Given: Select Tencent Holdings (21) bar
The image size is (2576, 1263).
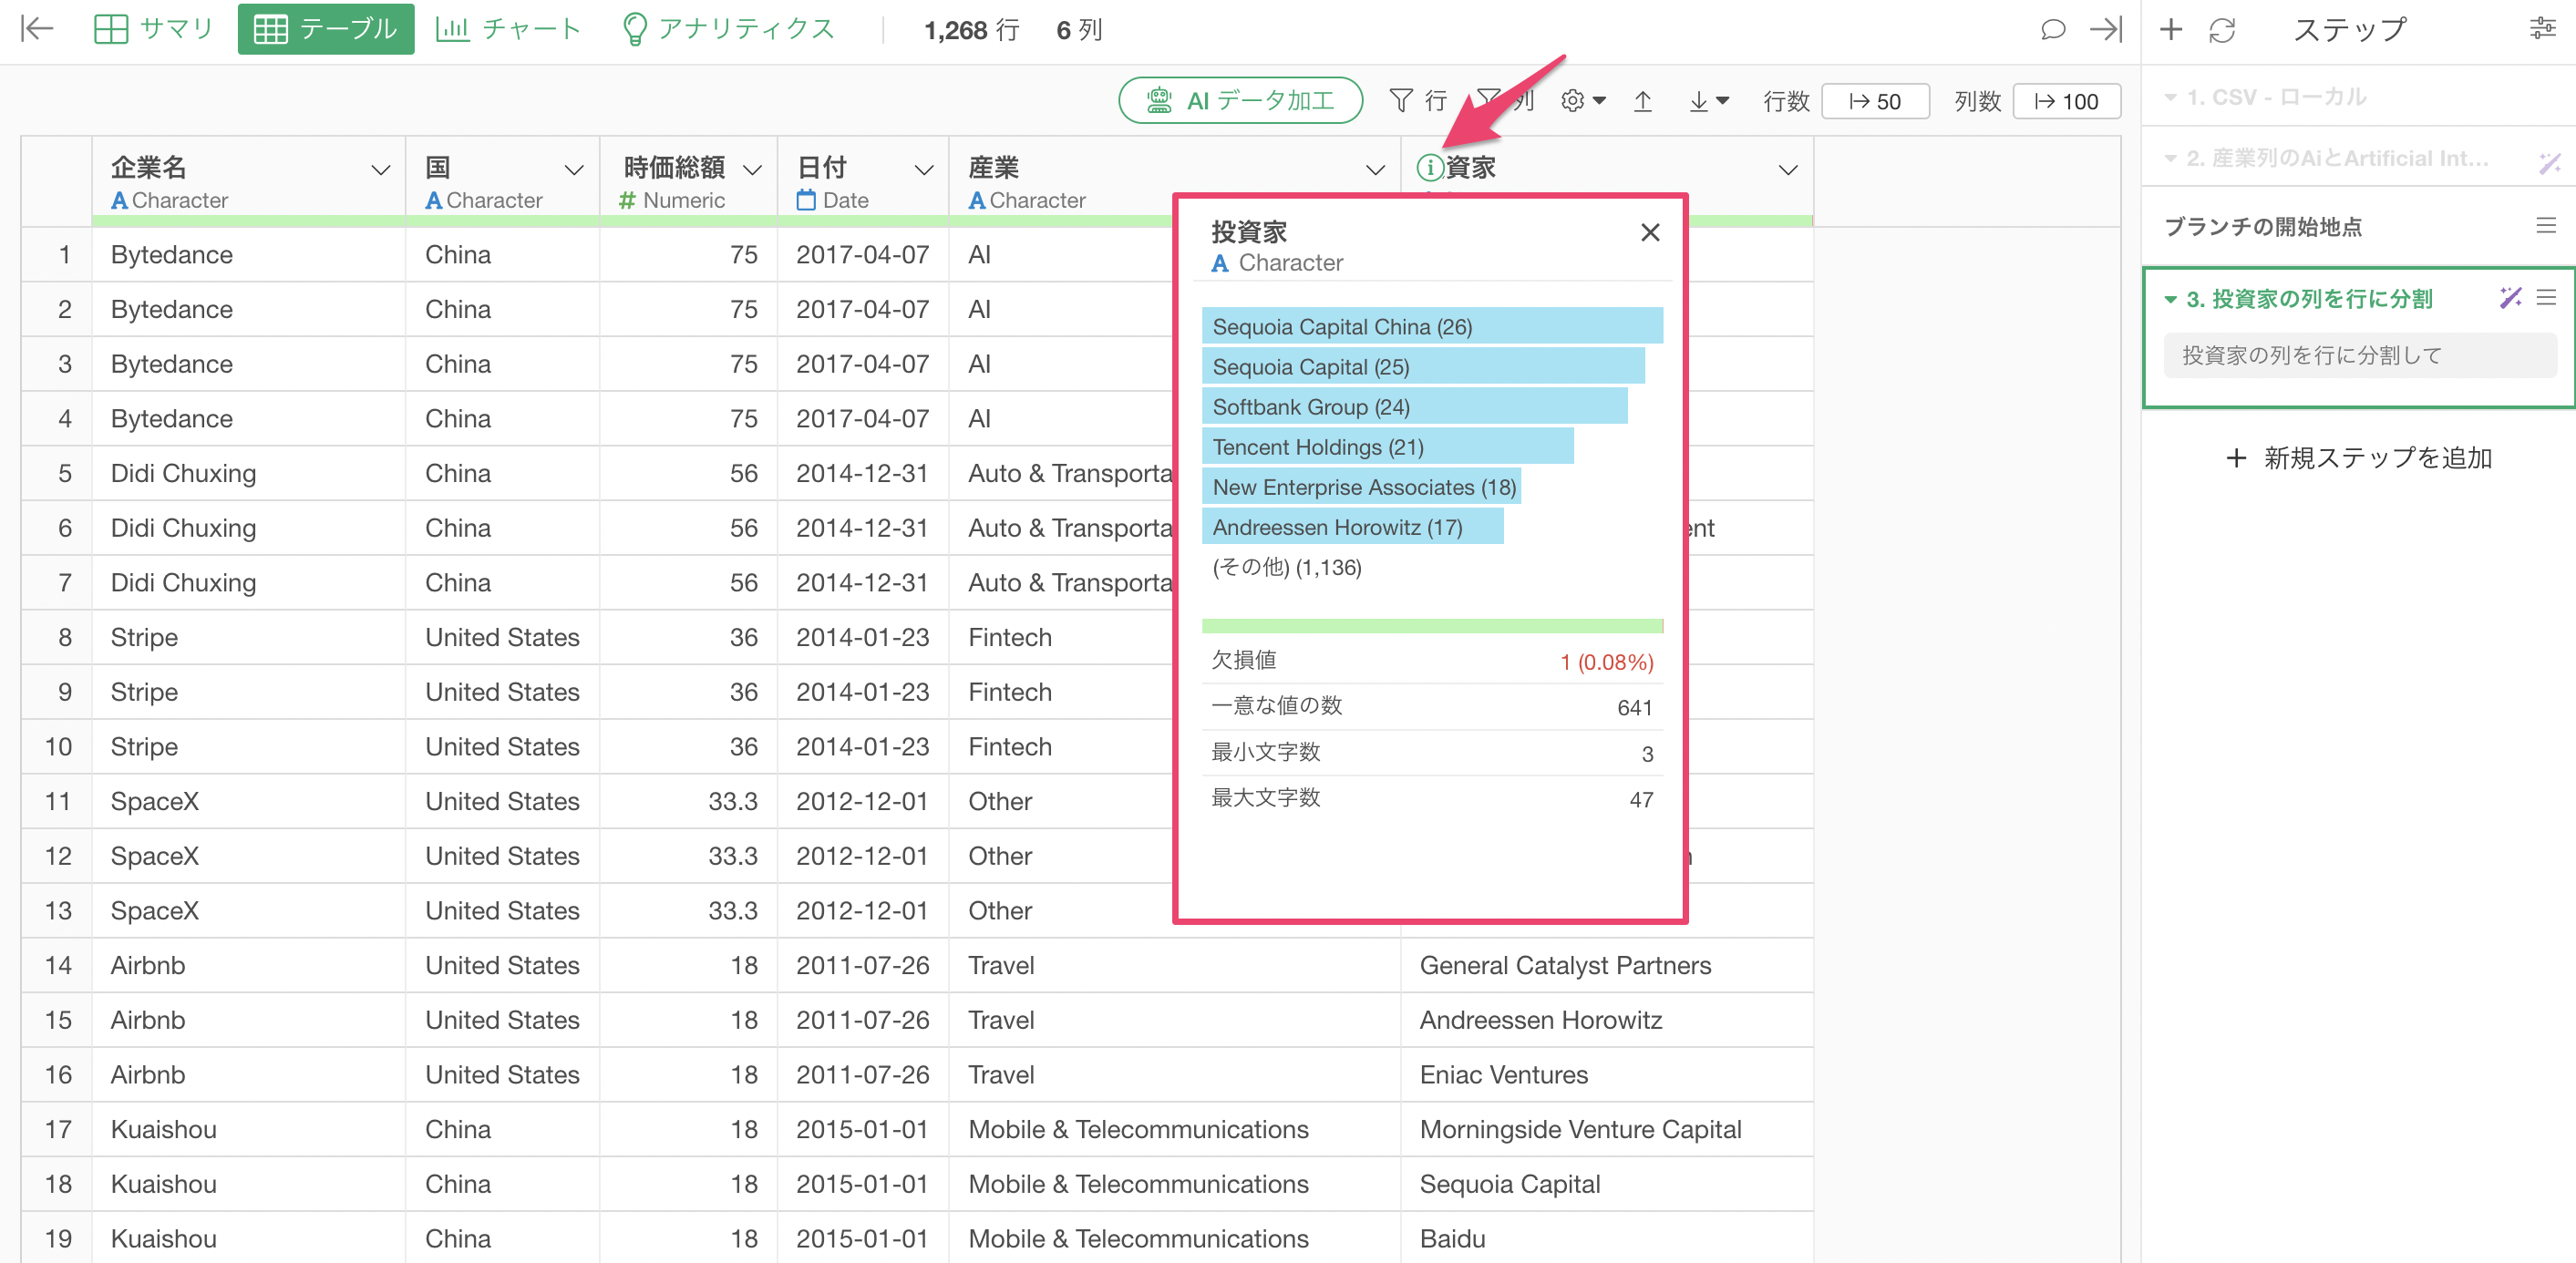Looking at the screenshot, I should click(x=1387, y=446).
